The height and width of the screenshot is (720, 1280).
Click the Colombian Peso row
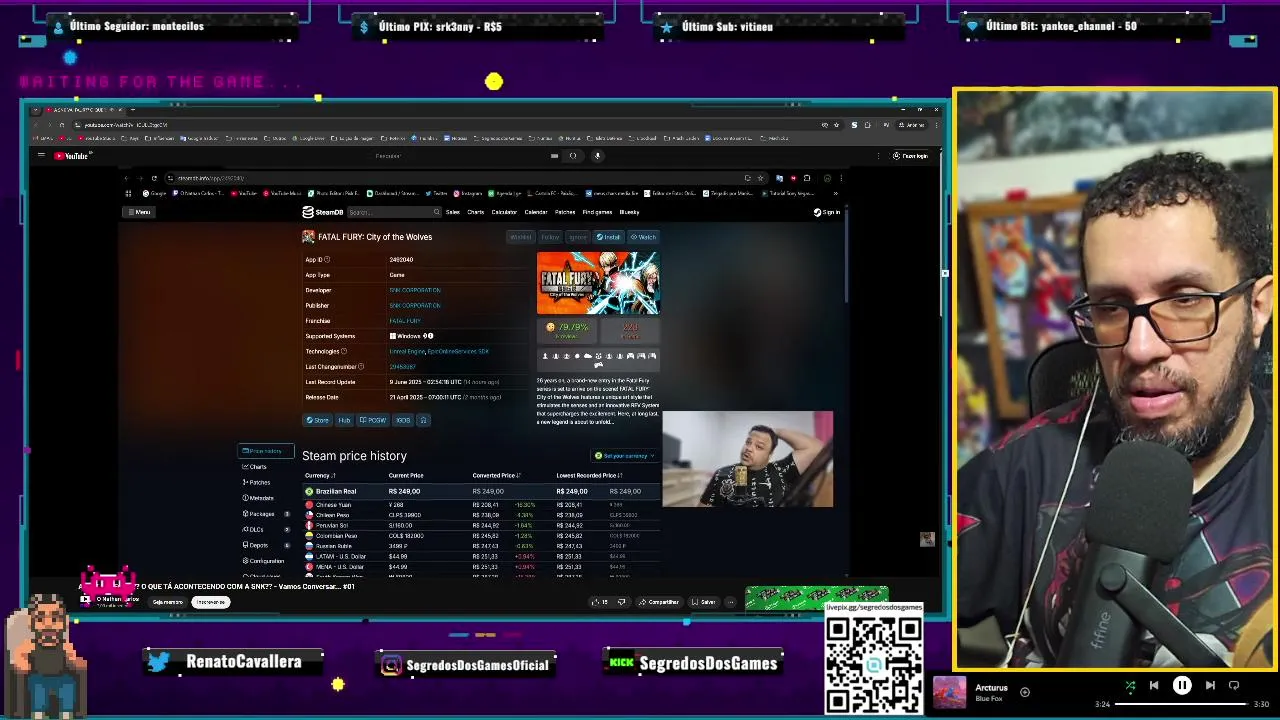point(482,536)
